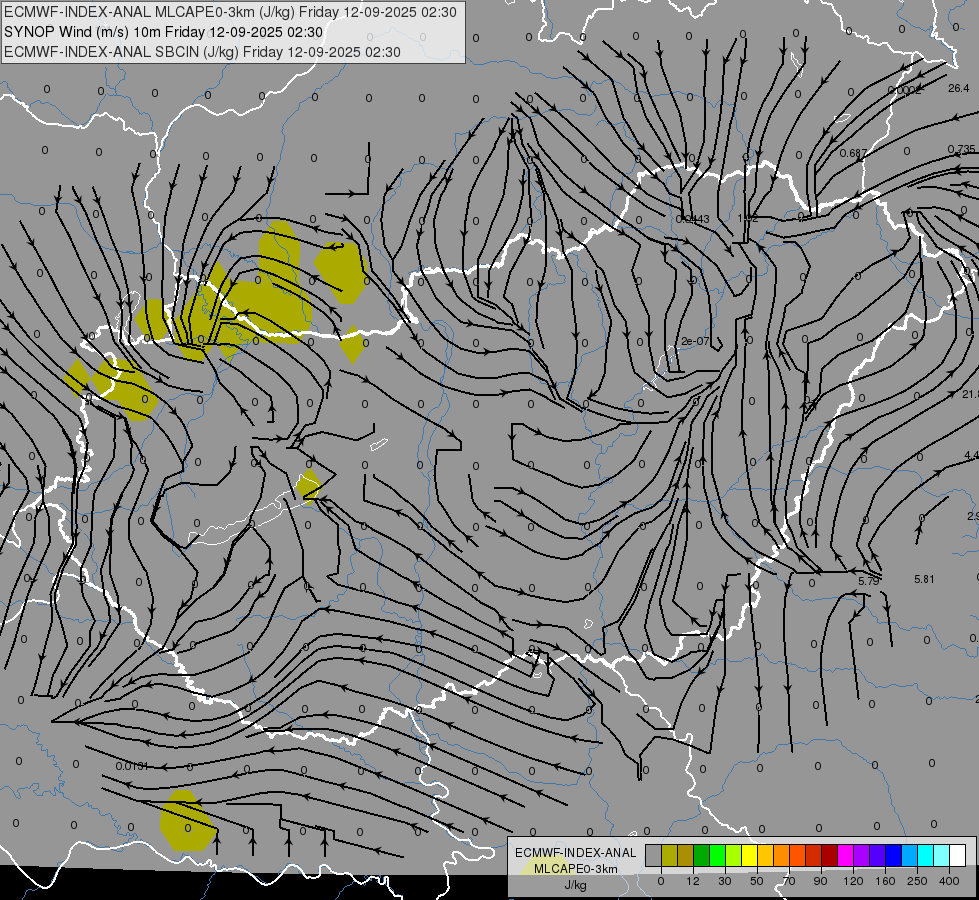Select the 5.81 grid value
This screenshot has width=979, height=900.
tap(924, 579)
